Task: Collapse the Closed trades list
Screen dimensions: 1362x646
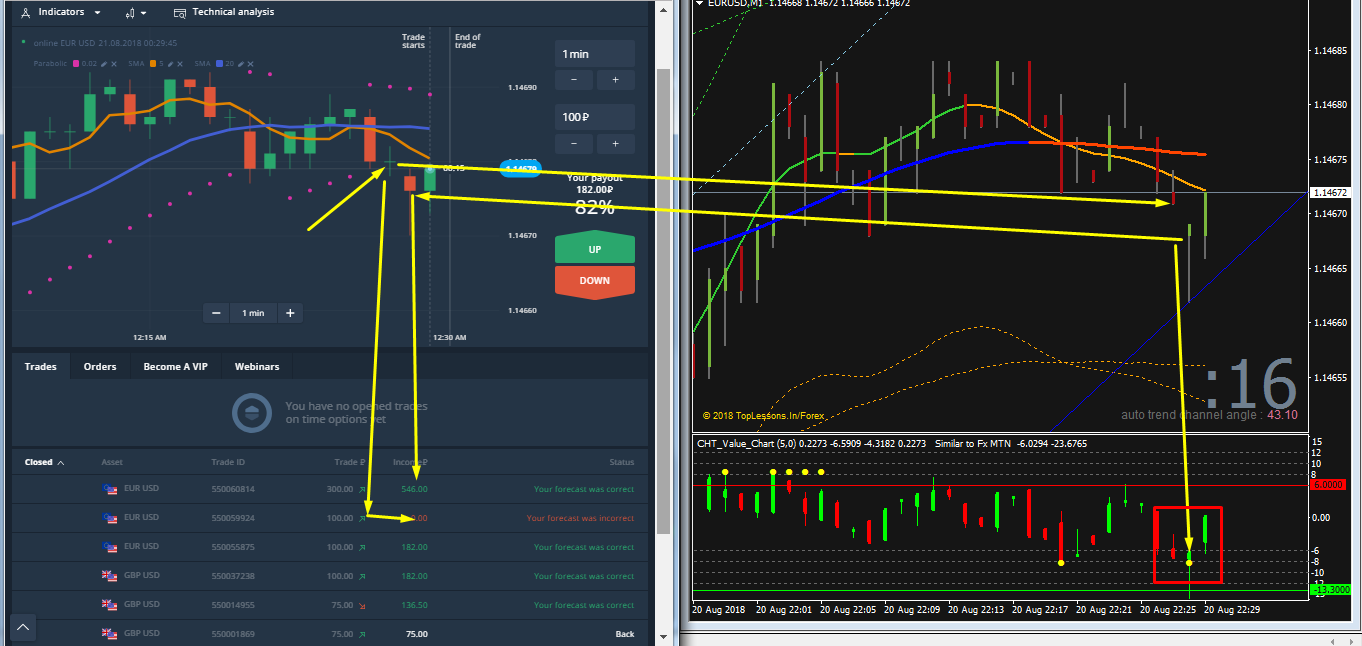Action: coord(45,463)
